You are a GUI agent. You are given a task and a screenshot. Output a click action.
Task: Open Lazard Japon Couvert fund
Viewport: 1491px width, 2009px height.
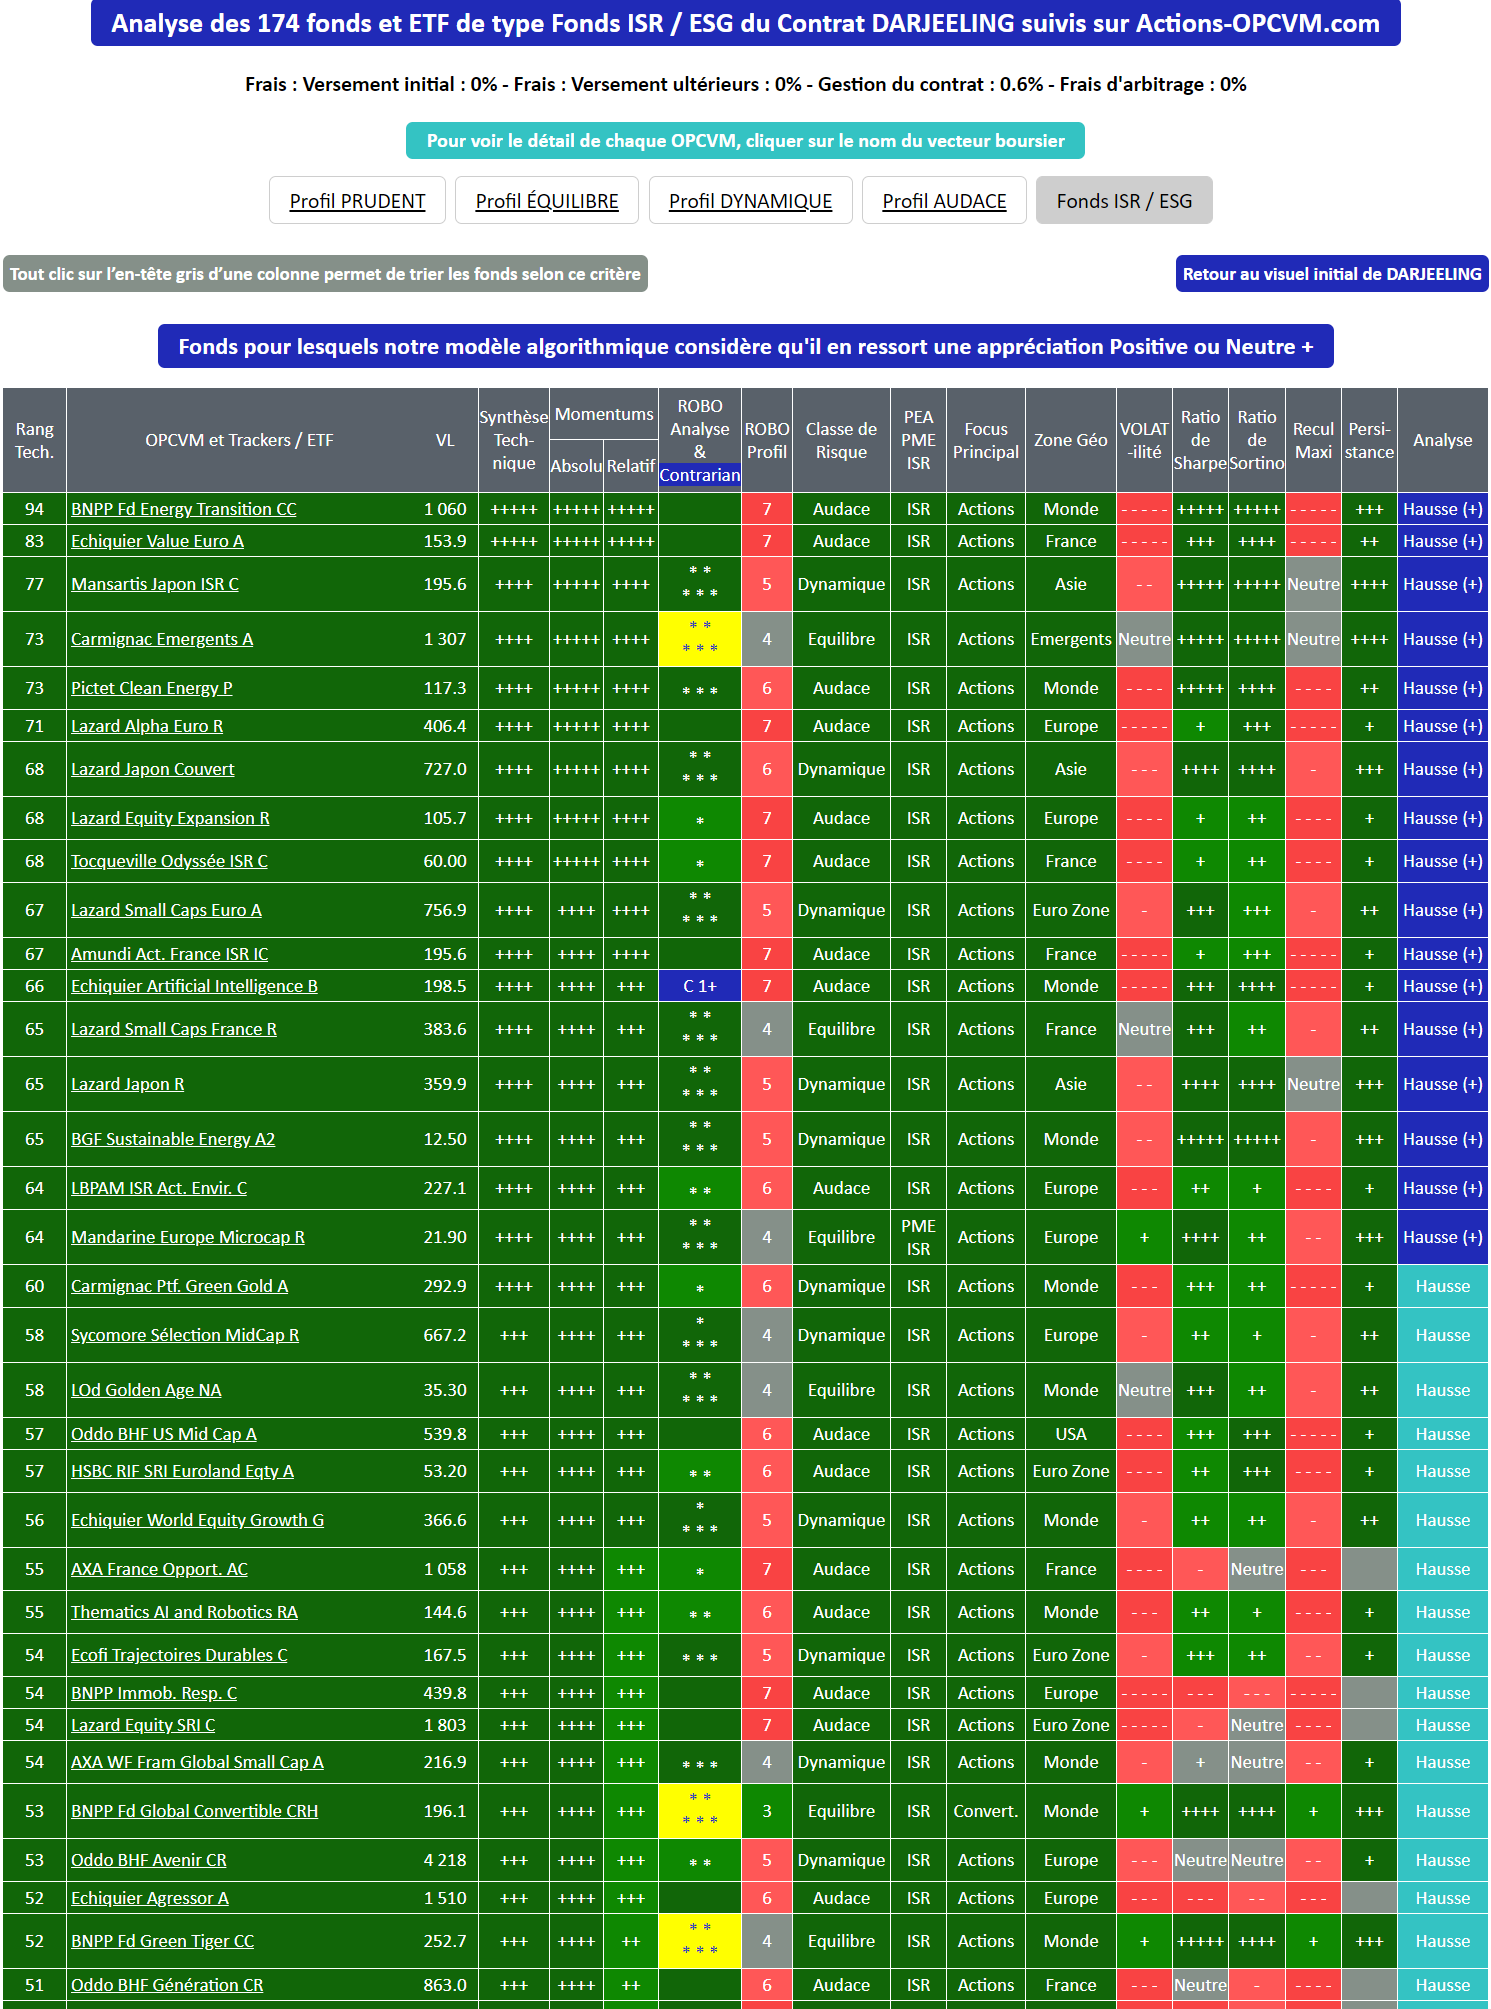152,769
